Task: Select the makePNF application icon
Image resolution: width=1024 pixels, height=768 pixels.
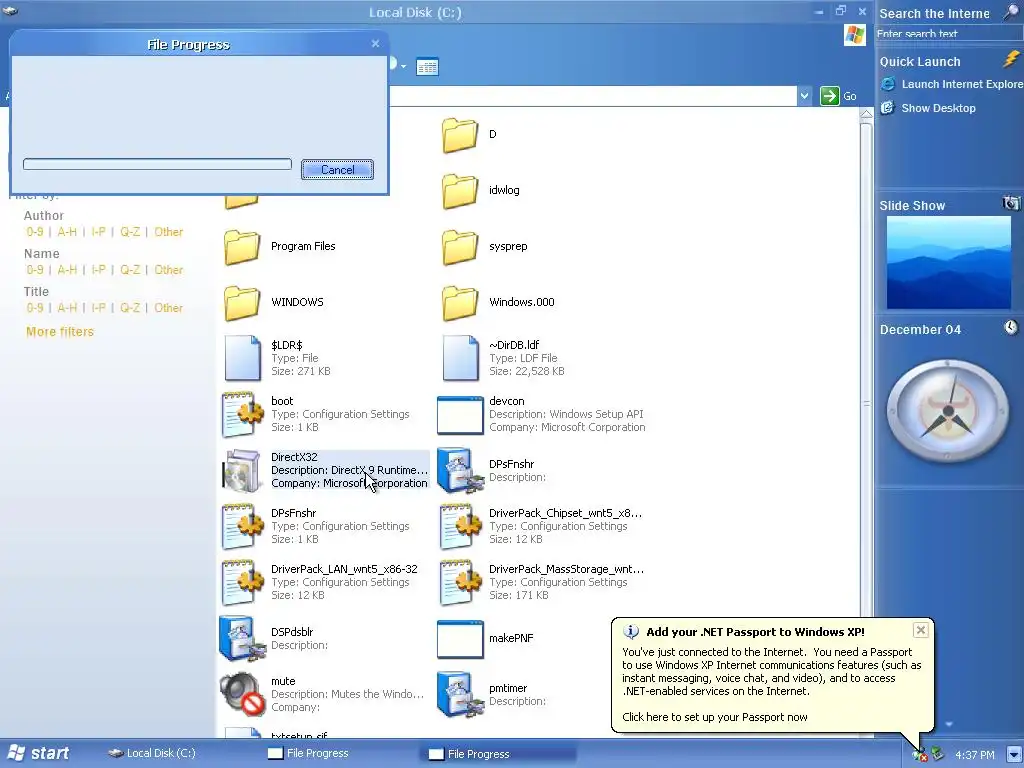Action: tap(460, 639)
